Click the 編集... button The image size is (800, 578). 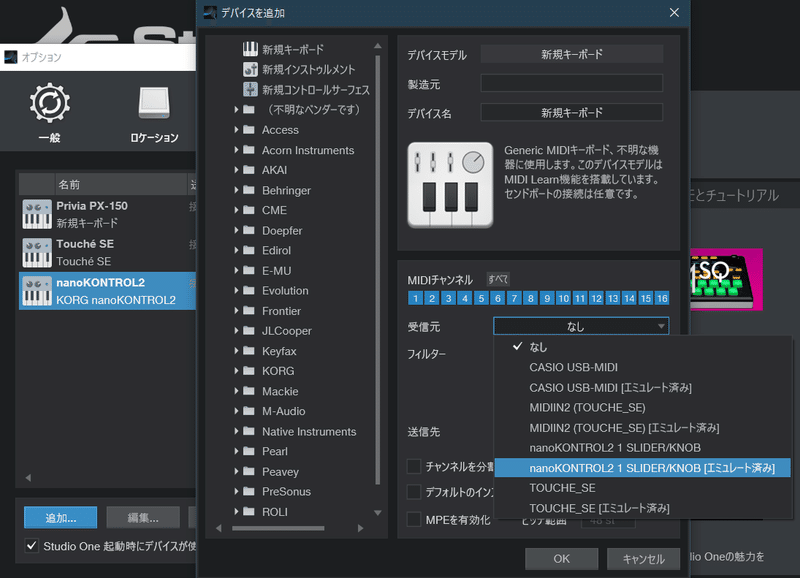tap(143, 518)
